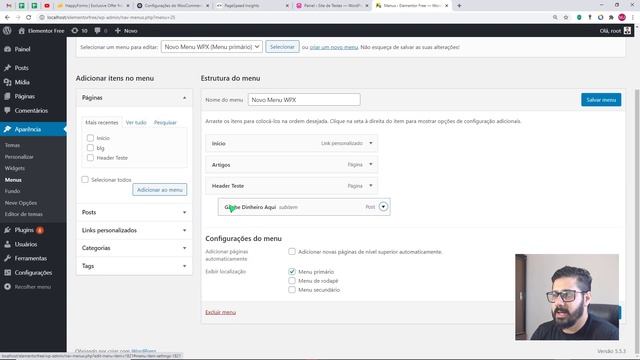Toggle Selecionar todos checkbox
The width and height of the screenshot is (640, 360).
tap(85, 180)
